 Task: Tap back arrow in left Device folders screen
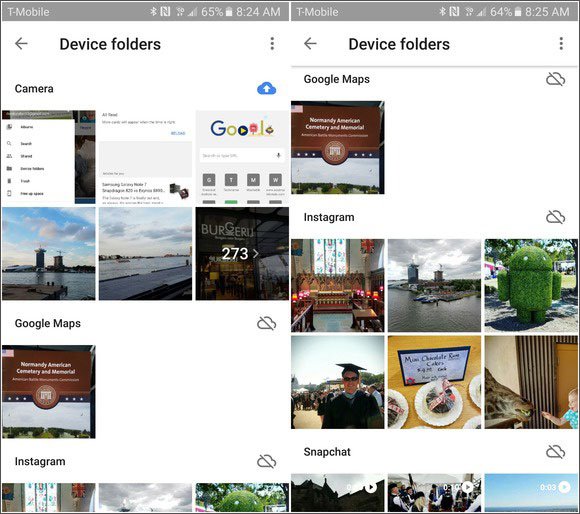click(x=21, y=44)
